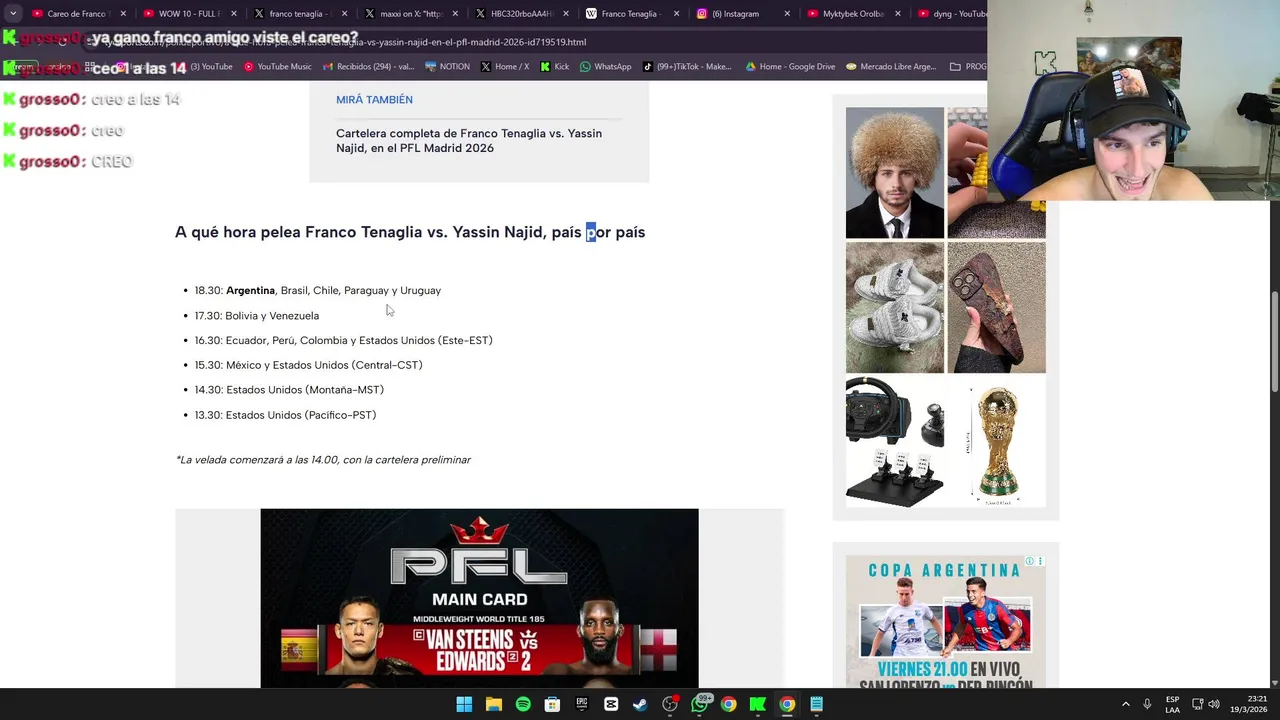This screenshot has width=1280, height=720.
Task: Open the rusty phone case ad image
Action: click(x=996, y=307)
